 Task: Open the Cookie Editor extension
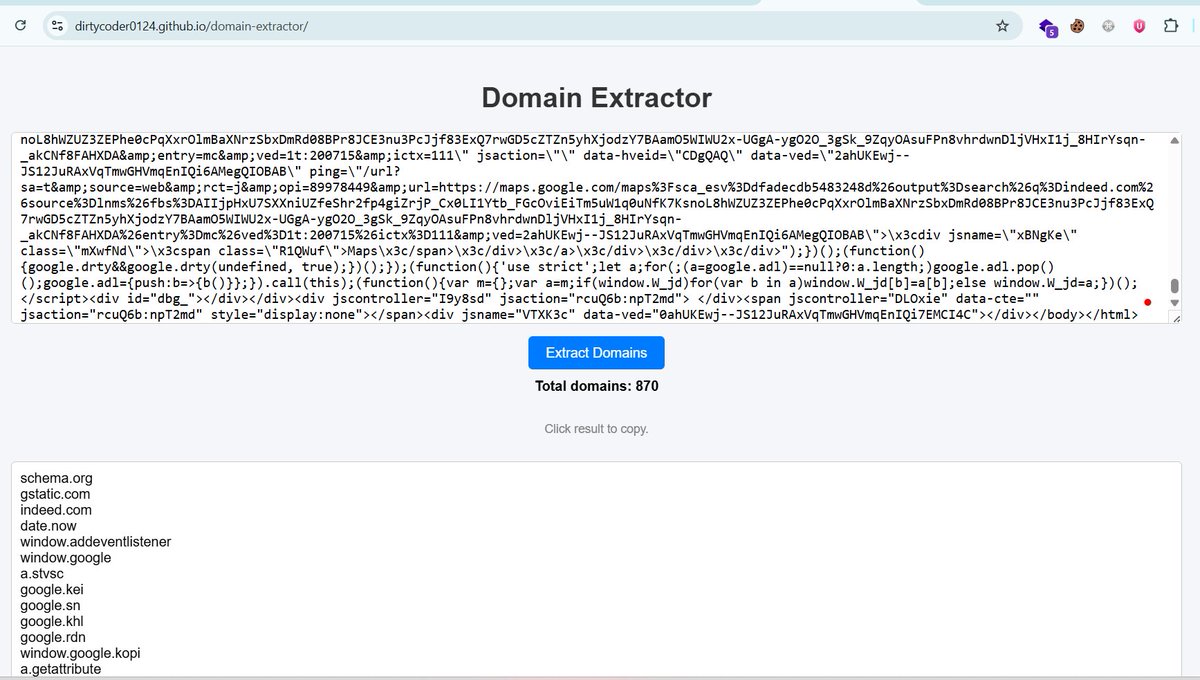(1077, 27)
